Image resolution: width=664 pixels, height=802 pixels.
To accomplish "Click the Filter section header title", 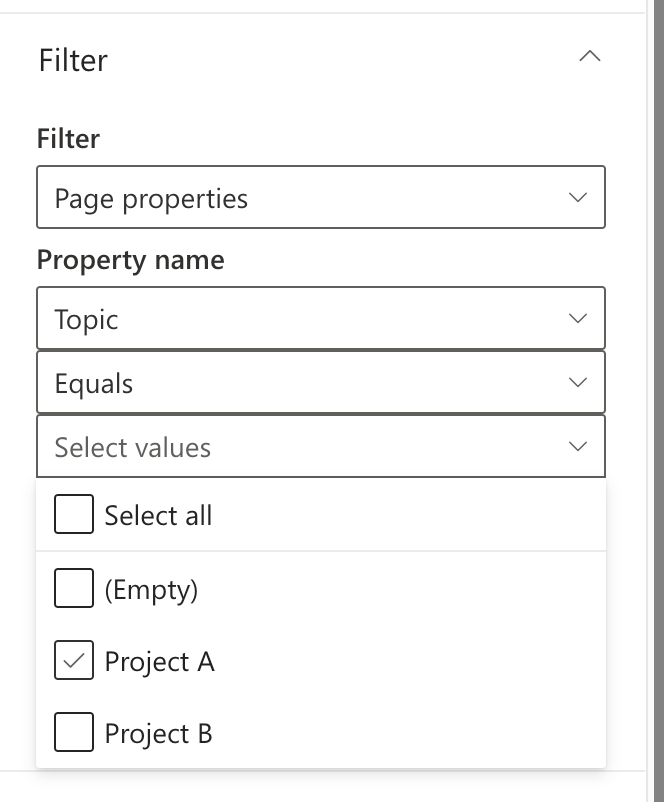I will [x=73, y=60].
